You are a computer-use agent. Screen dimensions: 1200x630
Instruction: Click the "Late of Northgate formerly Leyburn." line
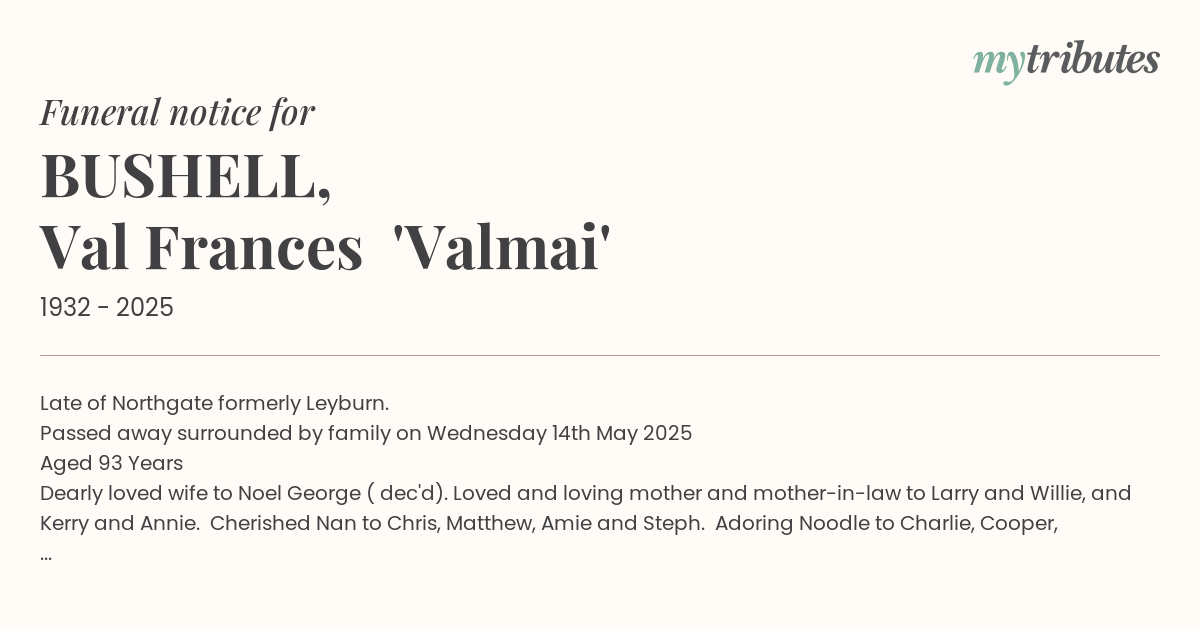click(214, 404)
